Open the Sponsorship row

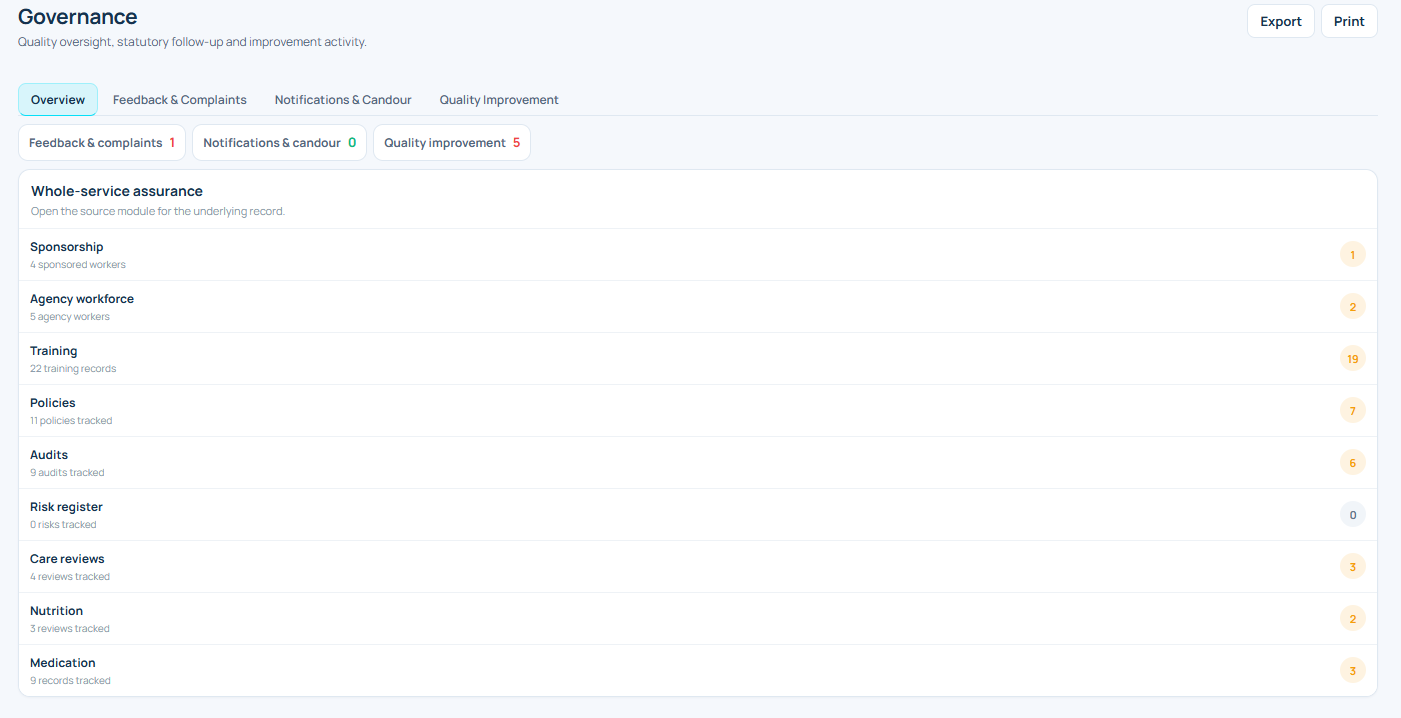coord(697,255)
